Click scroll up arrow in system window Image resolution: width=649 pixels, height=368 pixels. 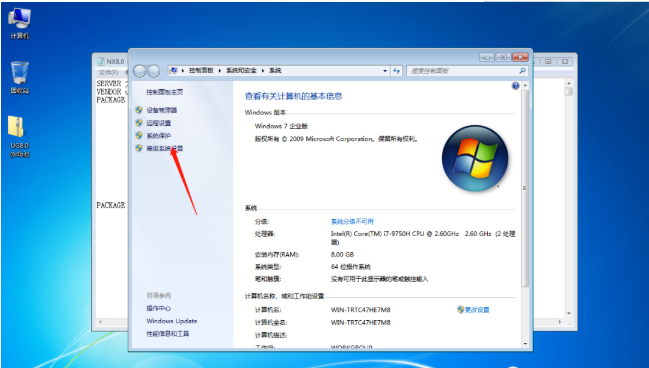point(525,86)
